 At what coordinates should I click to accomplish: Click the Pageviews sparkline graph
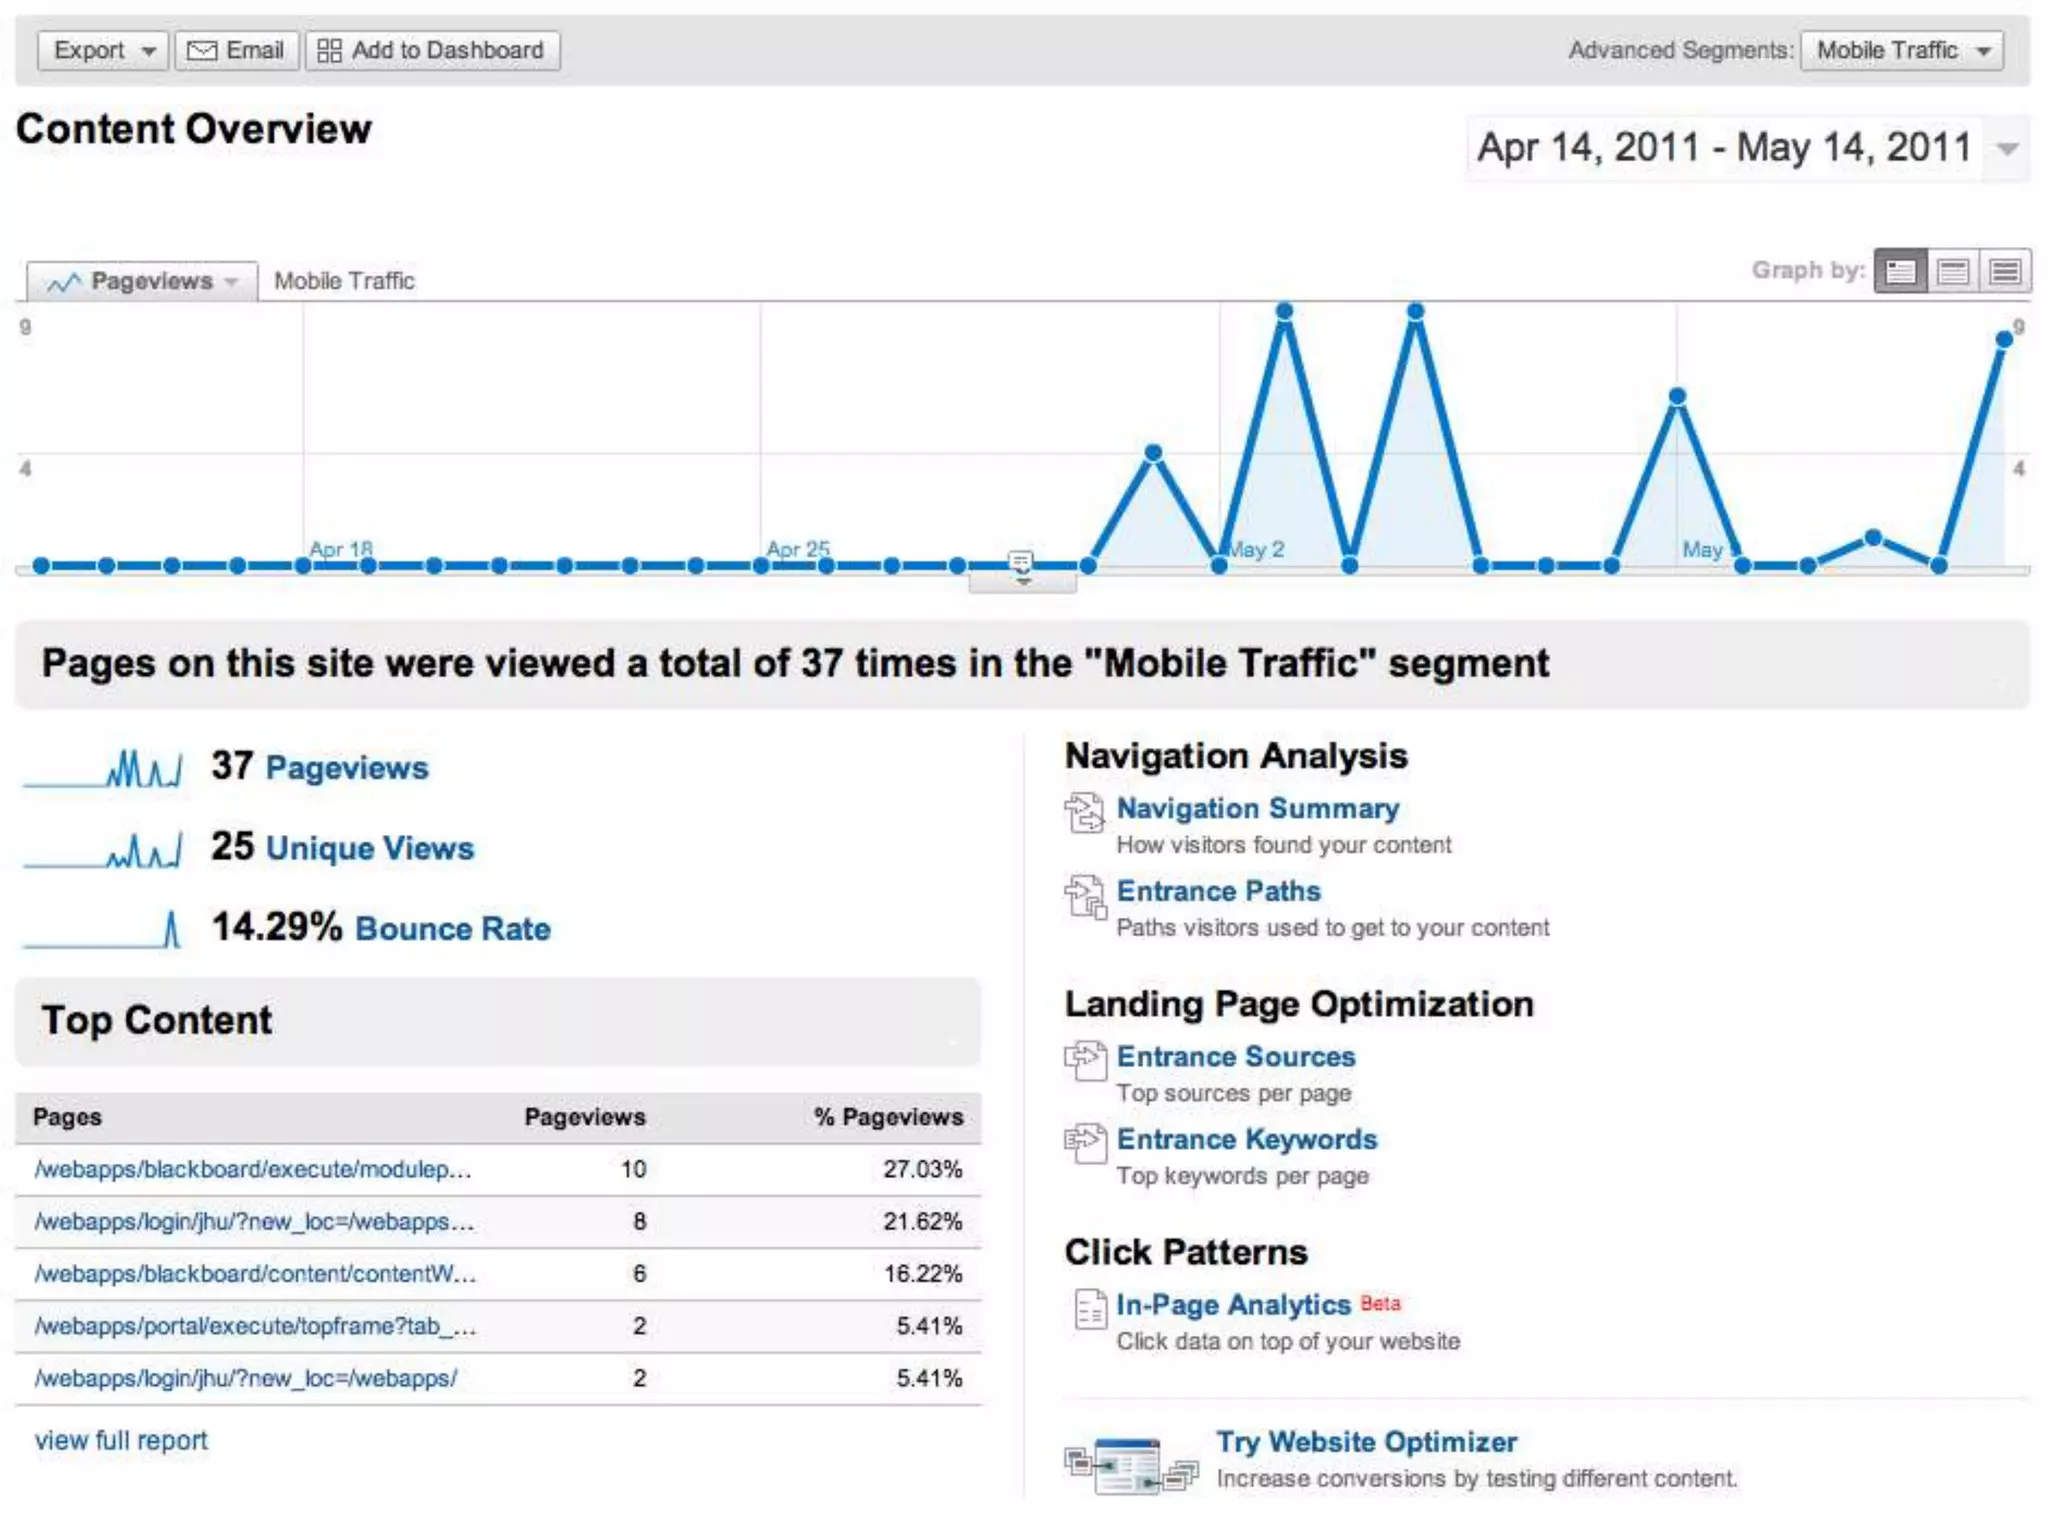pos(103,769)
